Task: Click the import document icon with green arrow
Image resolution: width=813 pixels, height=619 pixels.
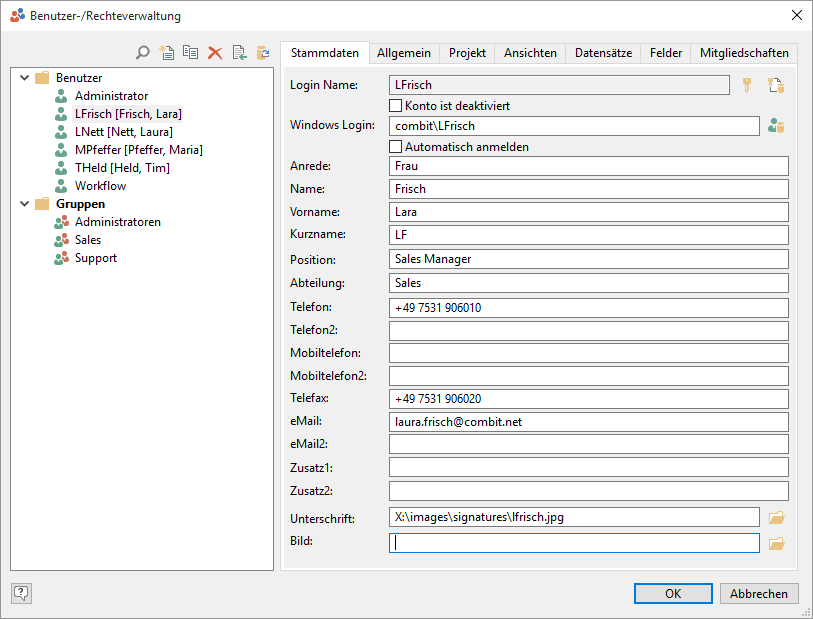Action: (239, 53)
